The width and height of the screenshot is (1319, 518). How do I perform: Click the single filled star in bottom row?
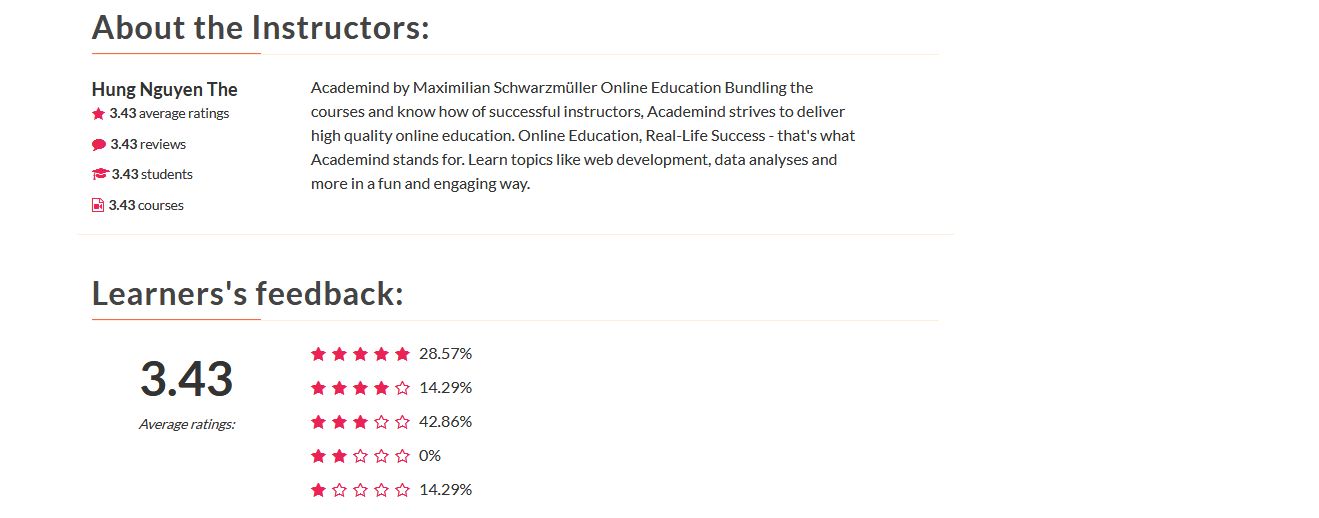coord(319,490)
